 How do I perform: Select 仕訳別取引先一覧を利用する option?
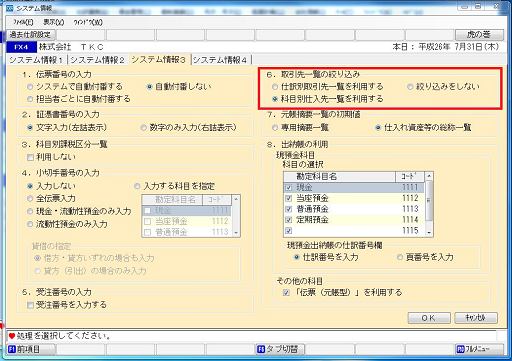275,87
